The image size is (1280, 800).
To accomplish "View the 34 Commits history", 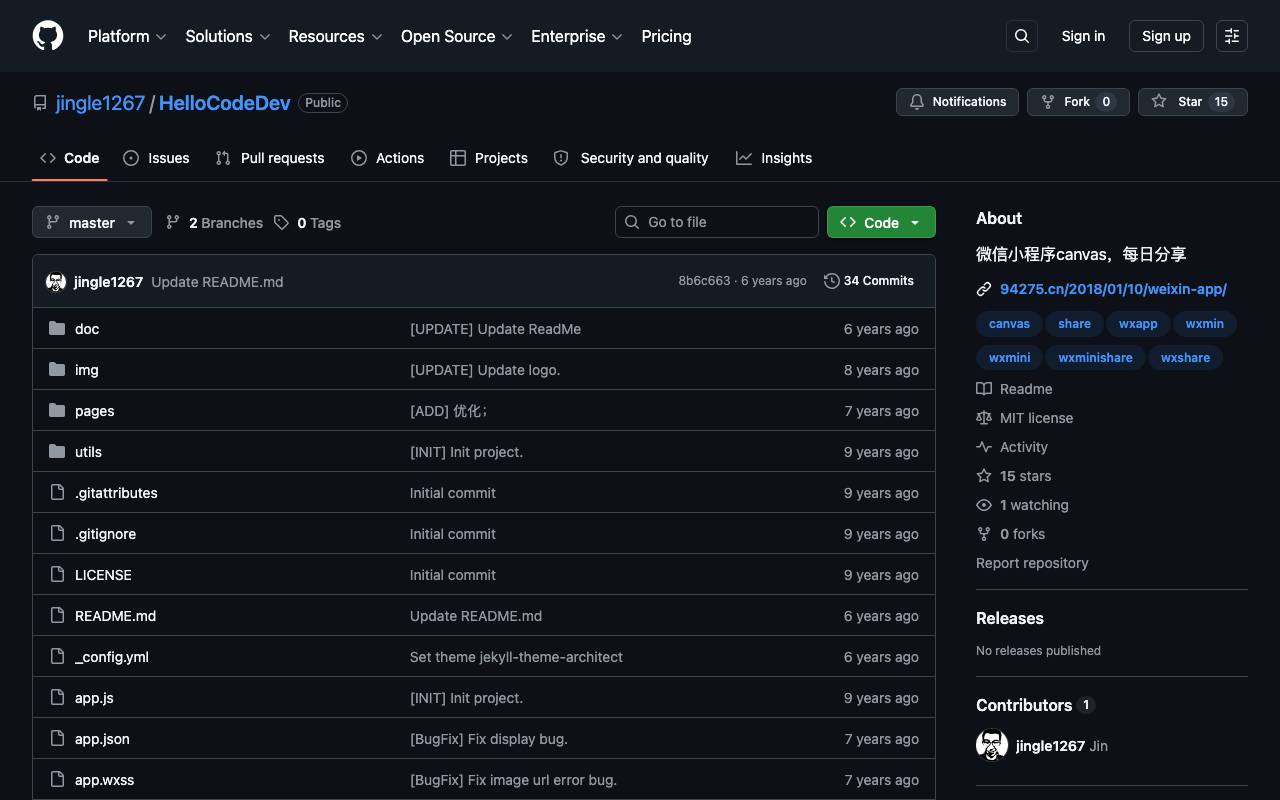I will point(869,281).
